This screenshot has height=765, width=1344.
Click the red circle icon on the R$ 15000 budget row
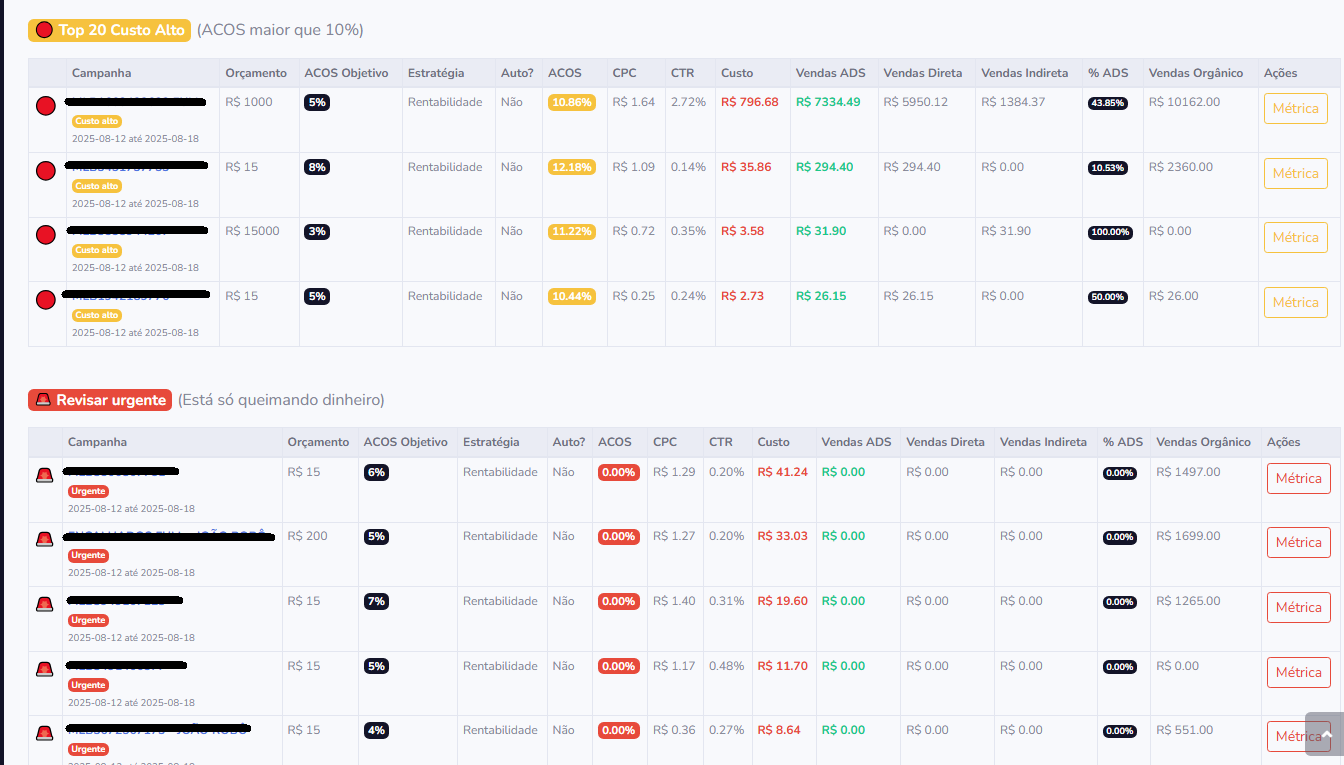pos(45,235)
